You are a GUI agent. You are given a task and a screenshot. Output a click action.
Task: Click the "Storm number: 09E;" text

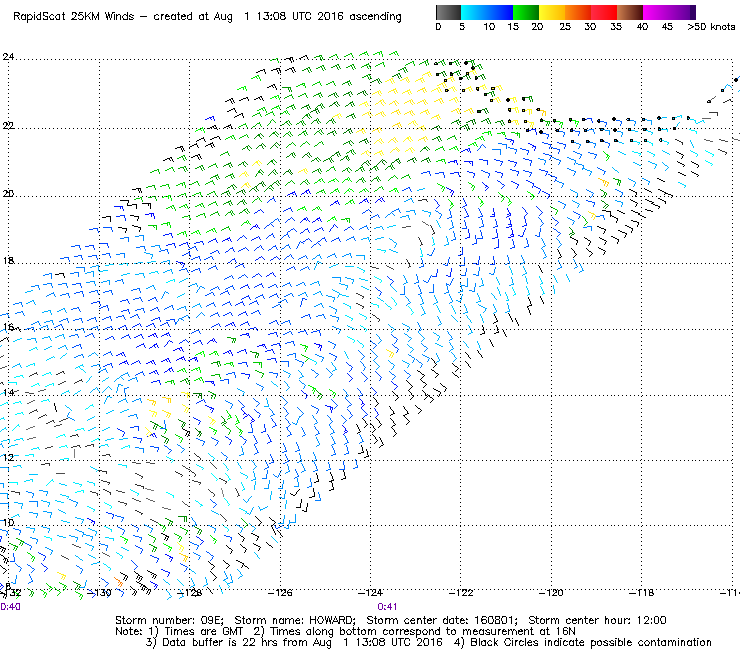[169, 620]
